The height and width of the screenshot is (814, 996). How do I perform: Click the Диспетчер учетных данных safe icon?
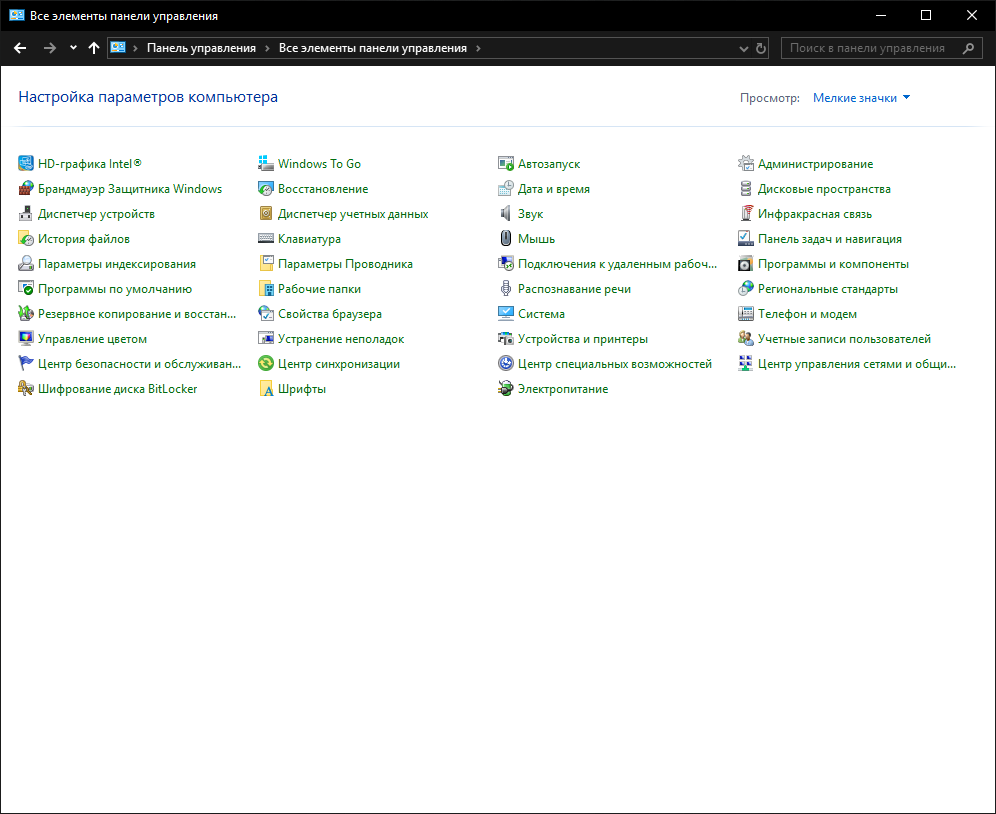(266, 214)
